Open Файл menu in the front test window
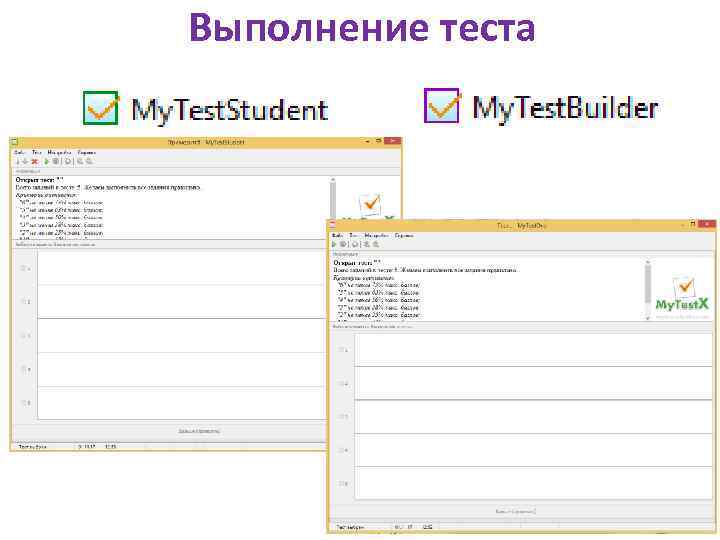720x540 pixels. [x=338, y=235]
